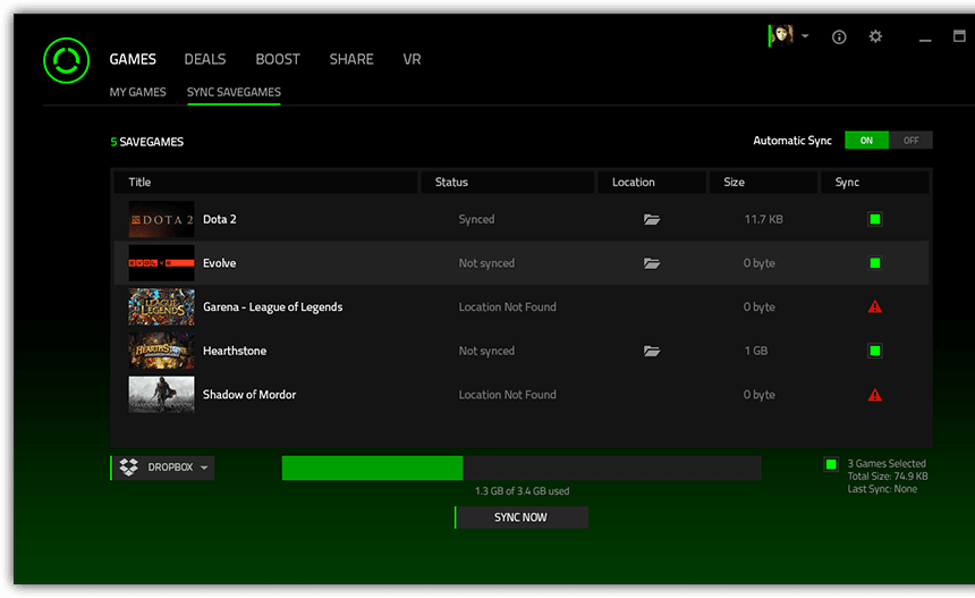Click the Dropbox icon next to storage selector
The image size is (975, 598).
(129, 467)
